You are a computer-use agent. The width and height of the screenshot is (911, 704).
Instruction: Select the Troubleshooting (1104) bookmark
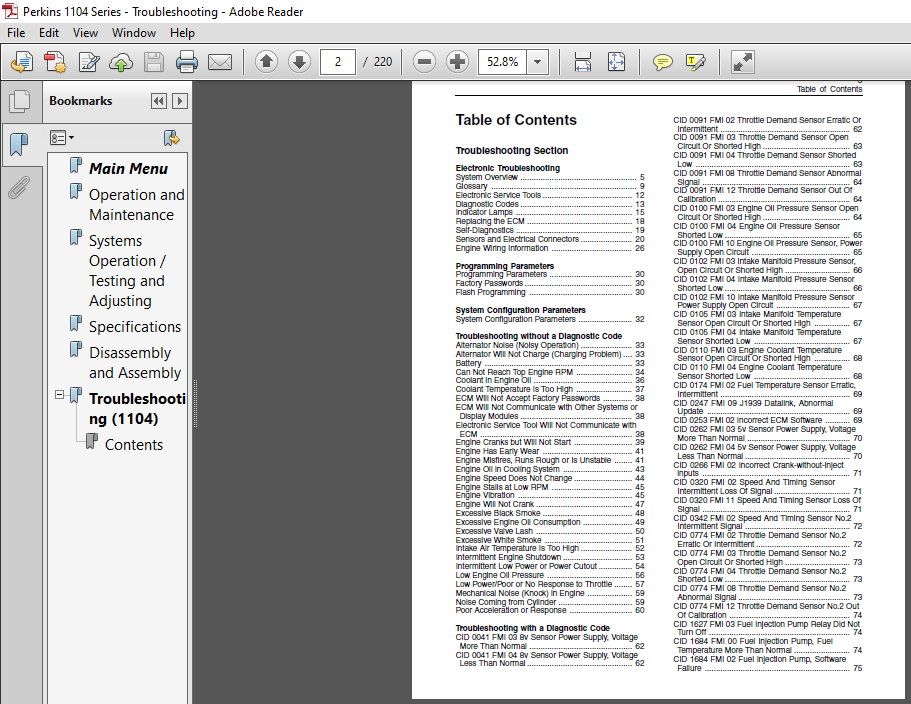point(137,408)
